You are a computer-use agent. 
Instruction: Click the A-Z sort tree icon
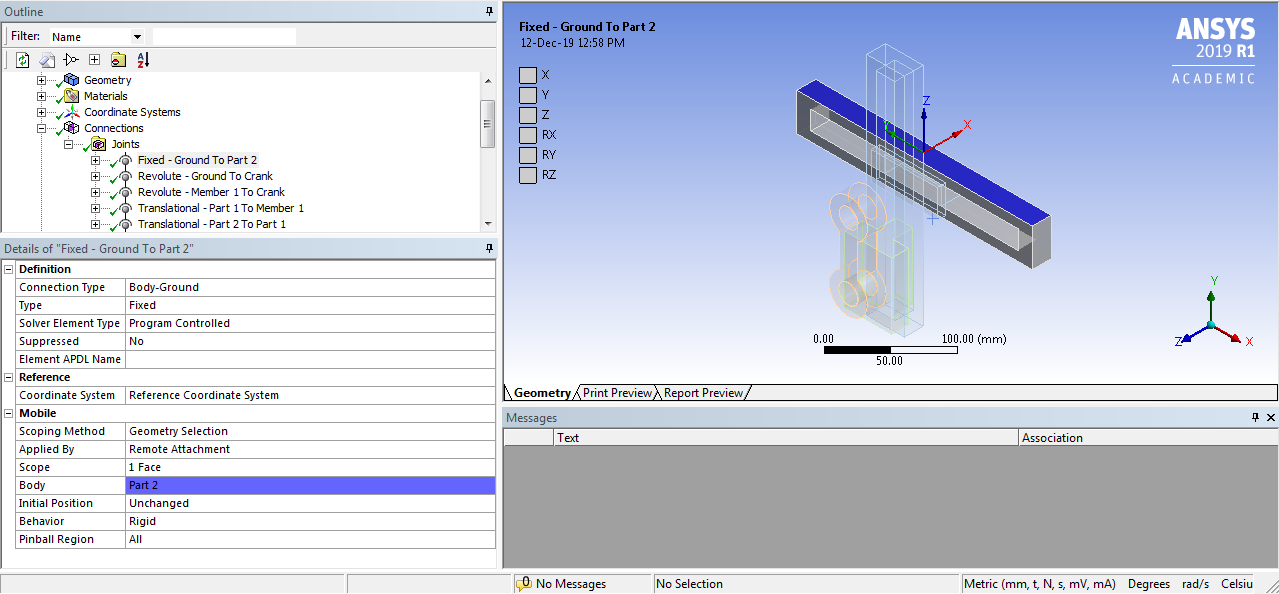(143, 60)
